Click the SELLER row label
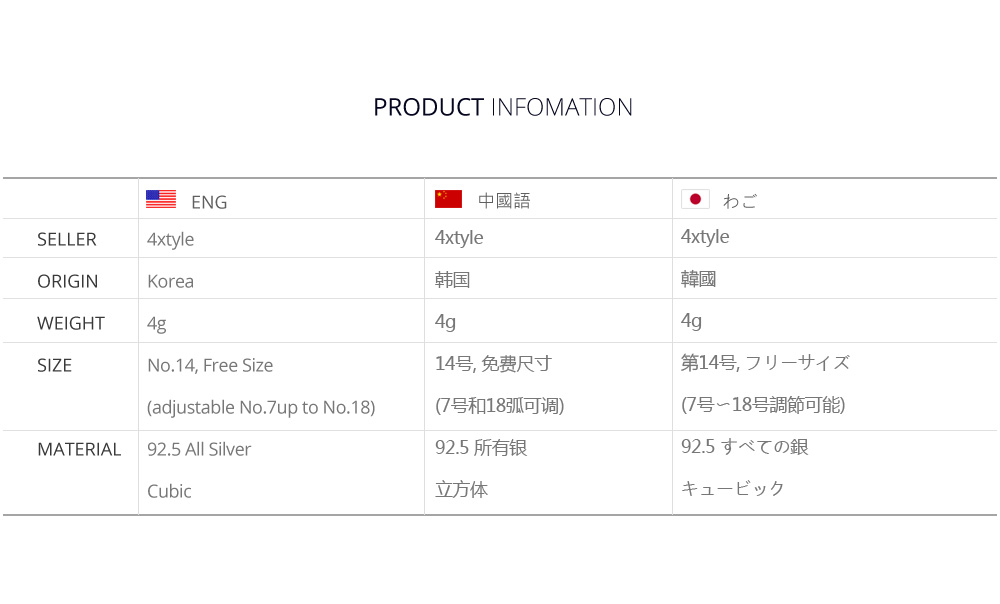 click(x=67, y=239)
